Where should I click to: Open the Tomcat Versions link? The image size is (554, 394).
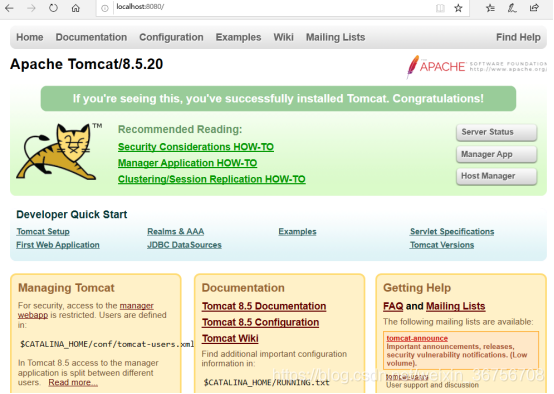click(442, 245)
